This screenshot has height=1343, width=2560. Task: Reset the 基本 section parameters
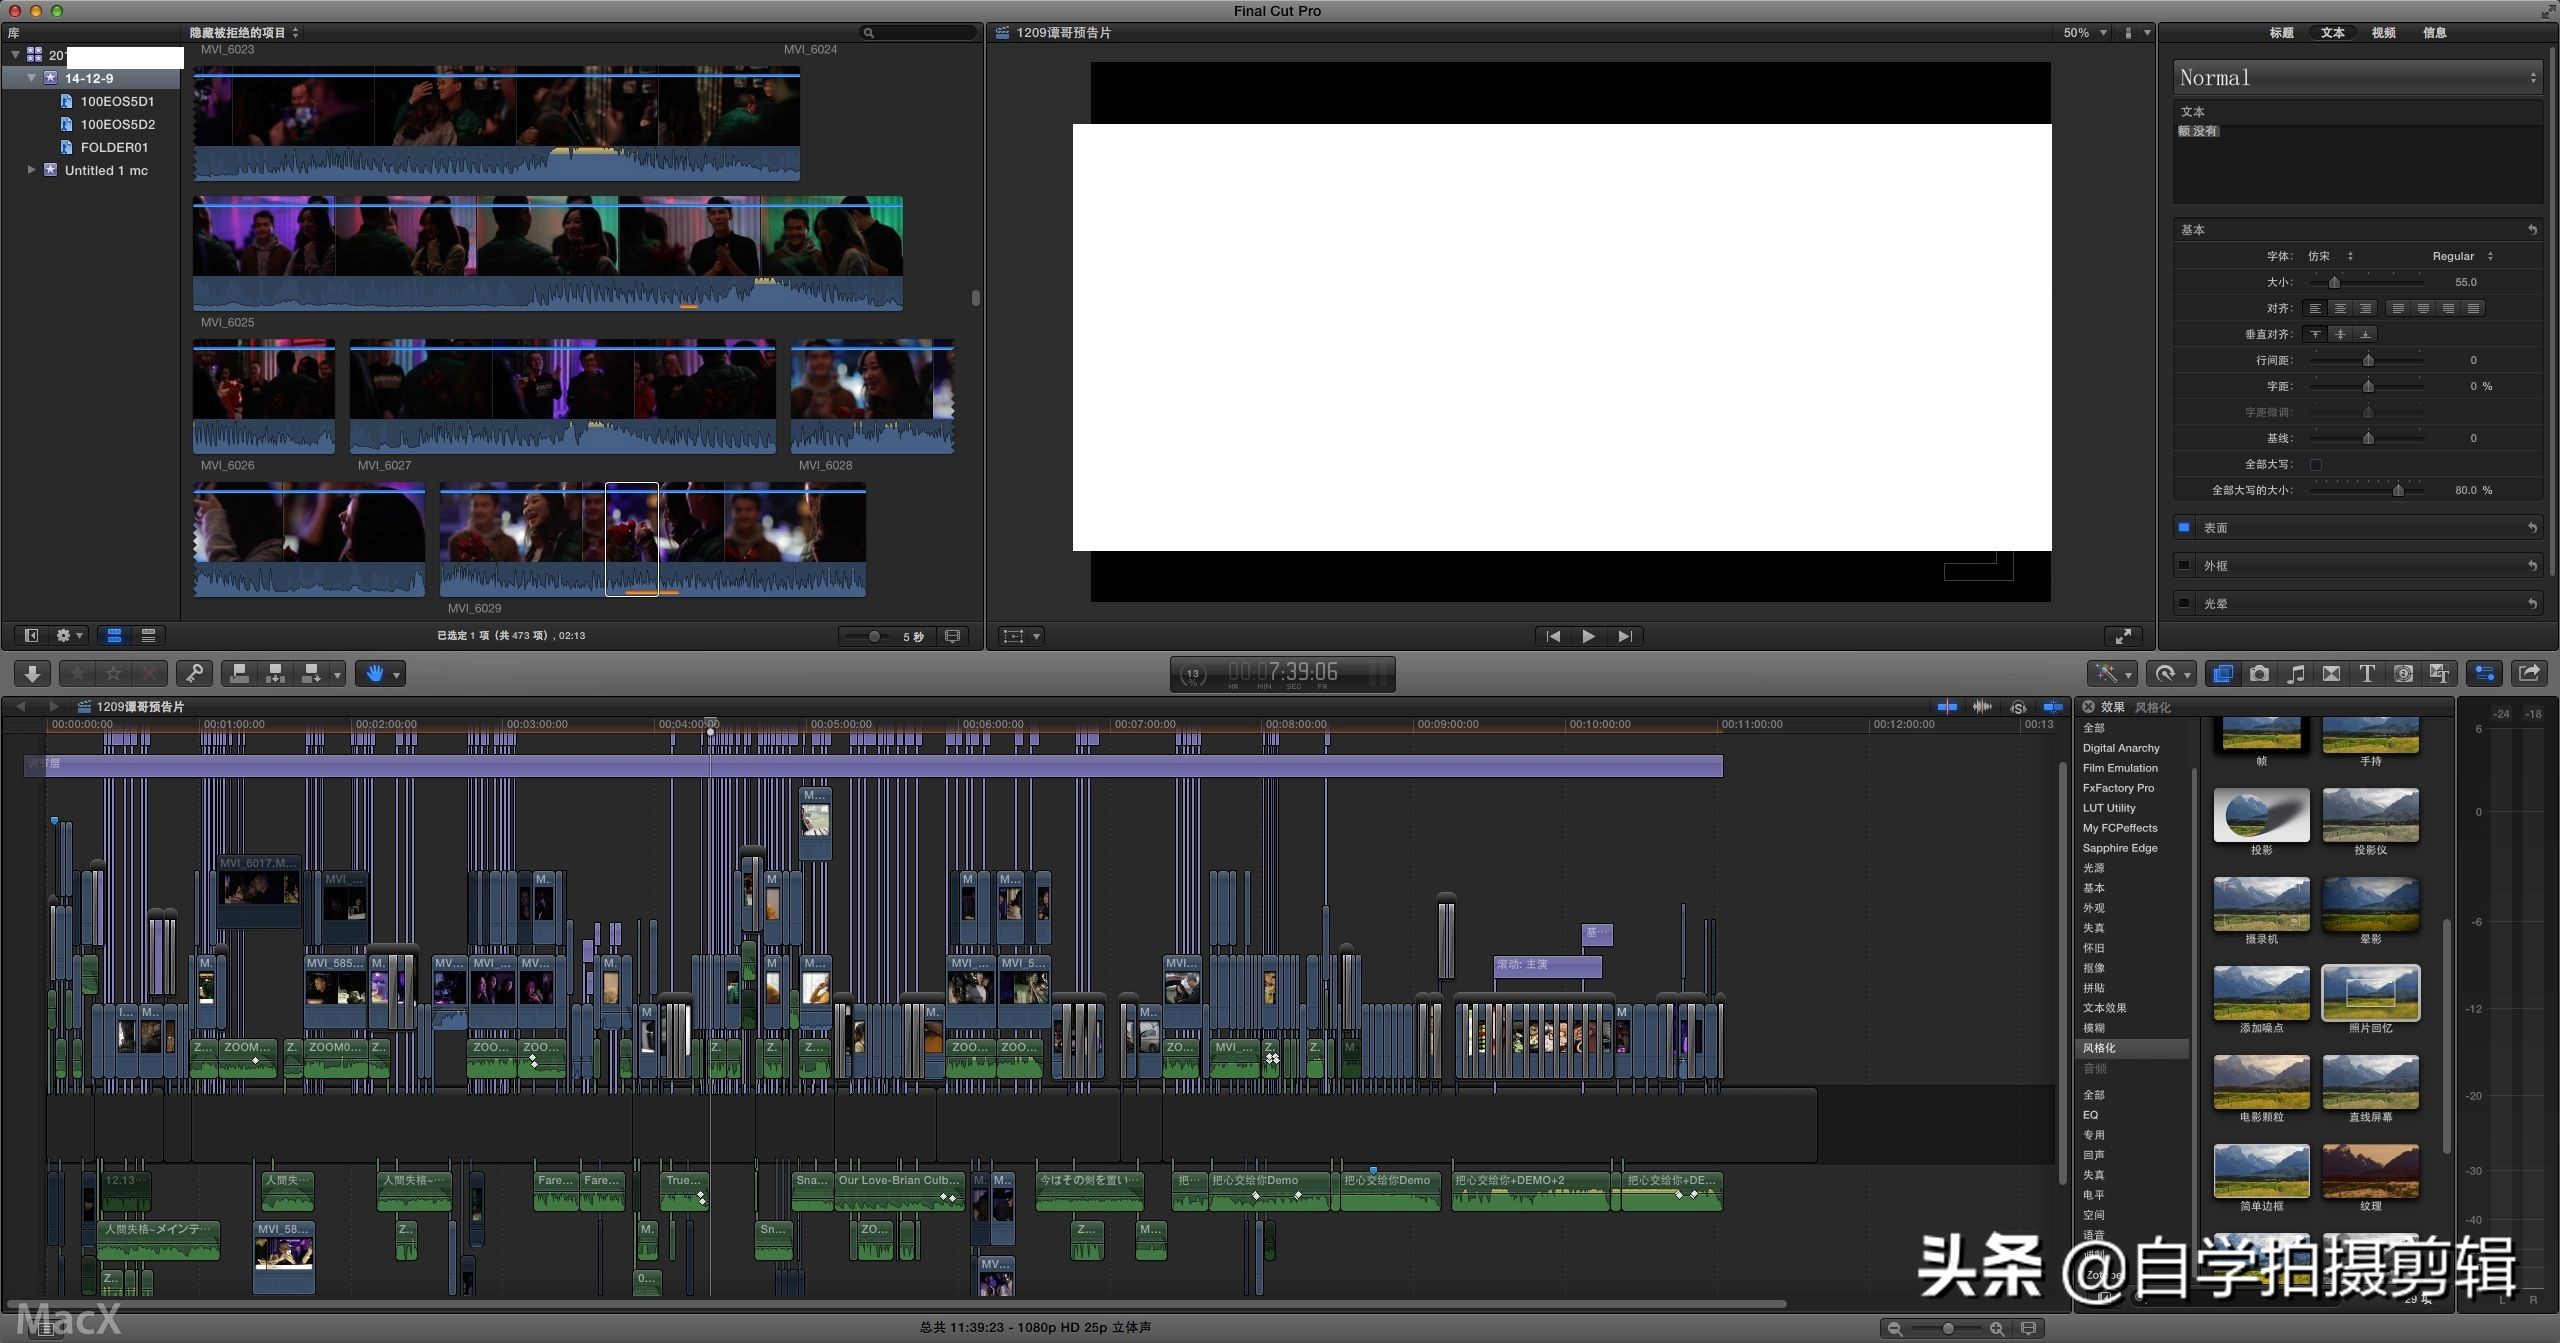coord(2532,230)
